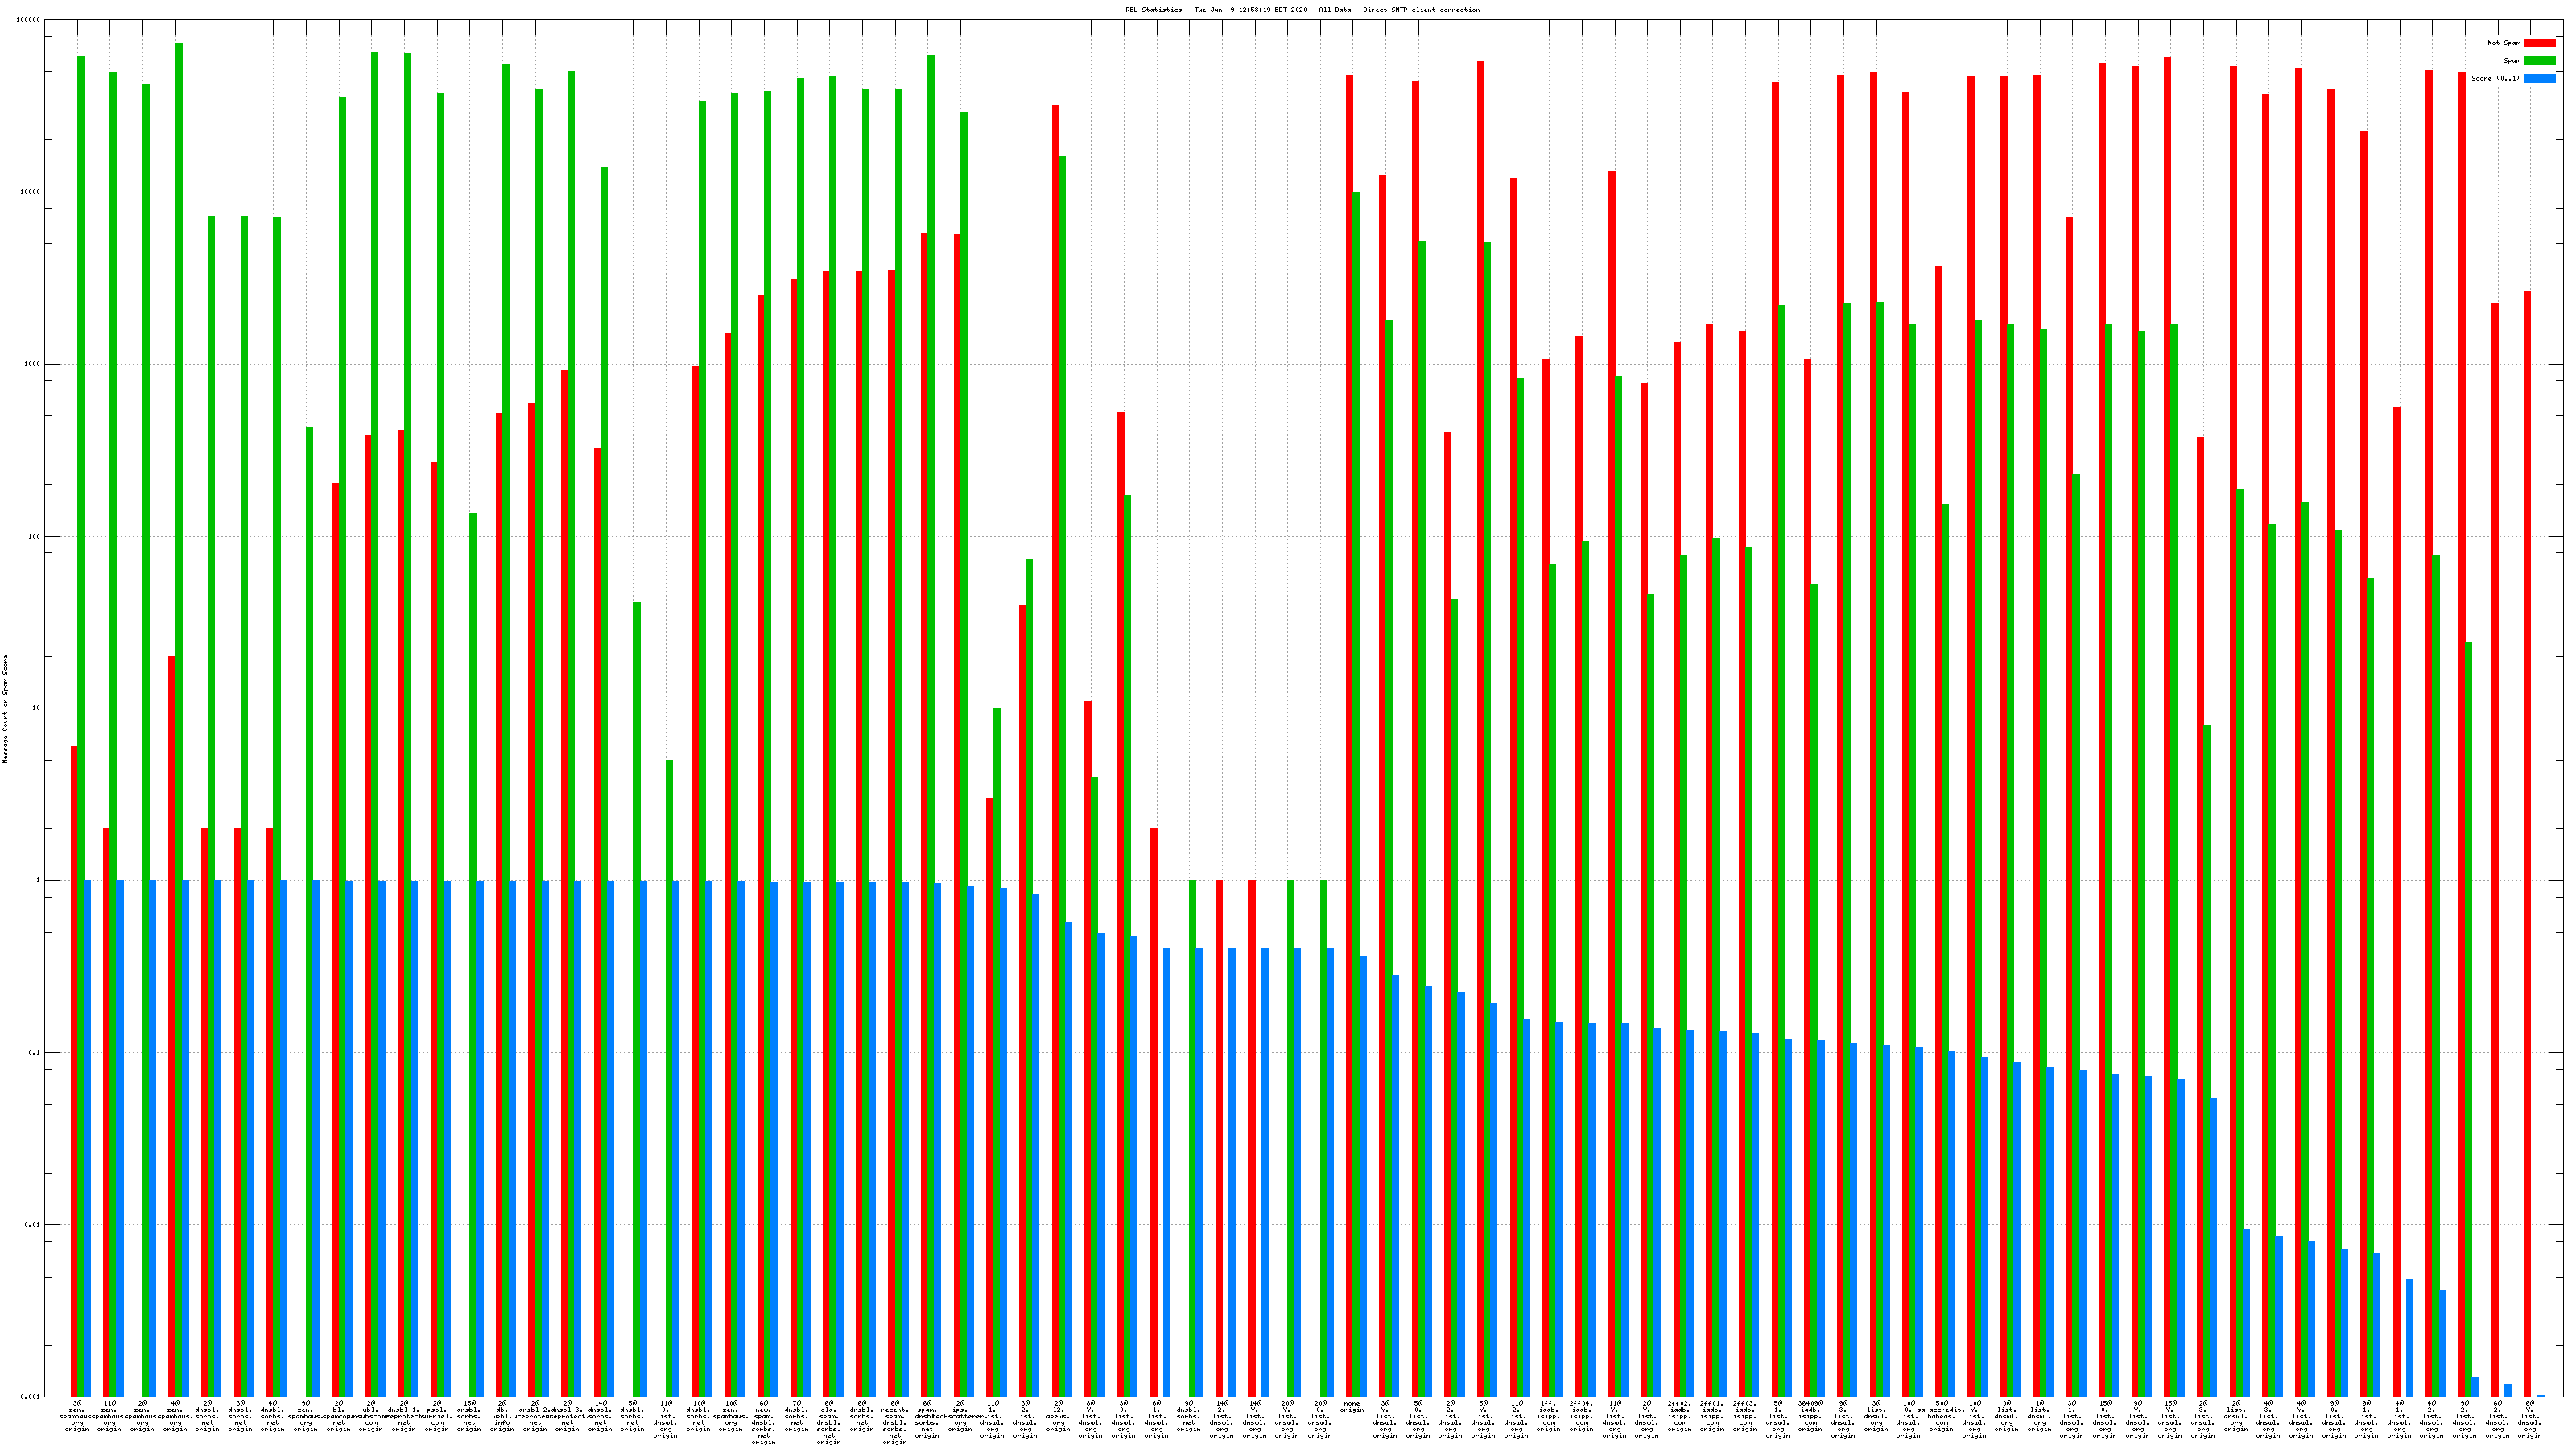Click the green Spam legend swatch

point(2539,61)
